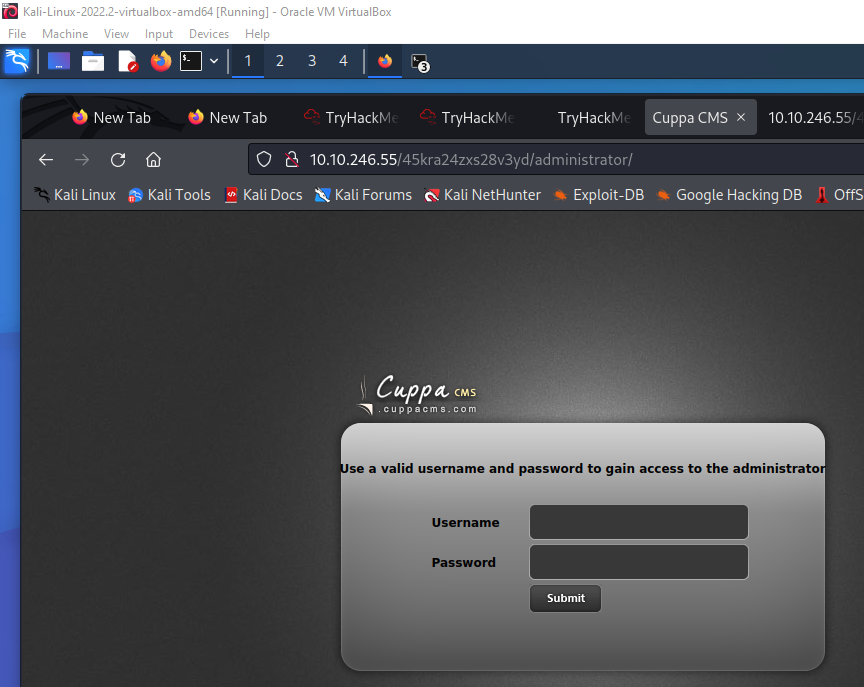
Task: Switch to the second New Tab
Action: 228,117
